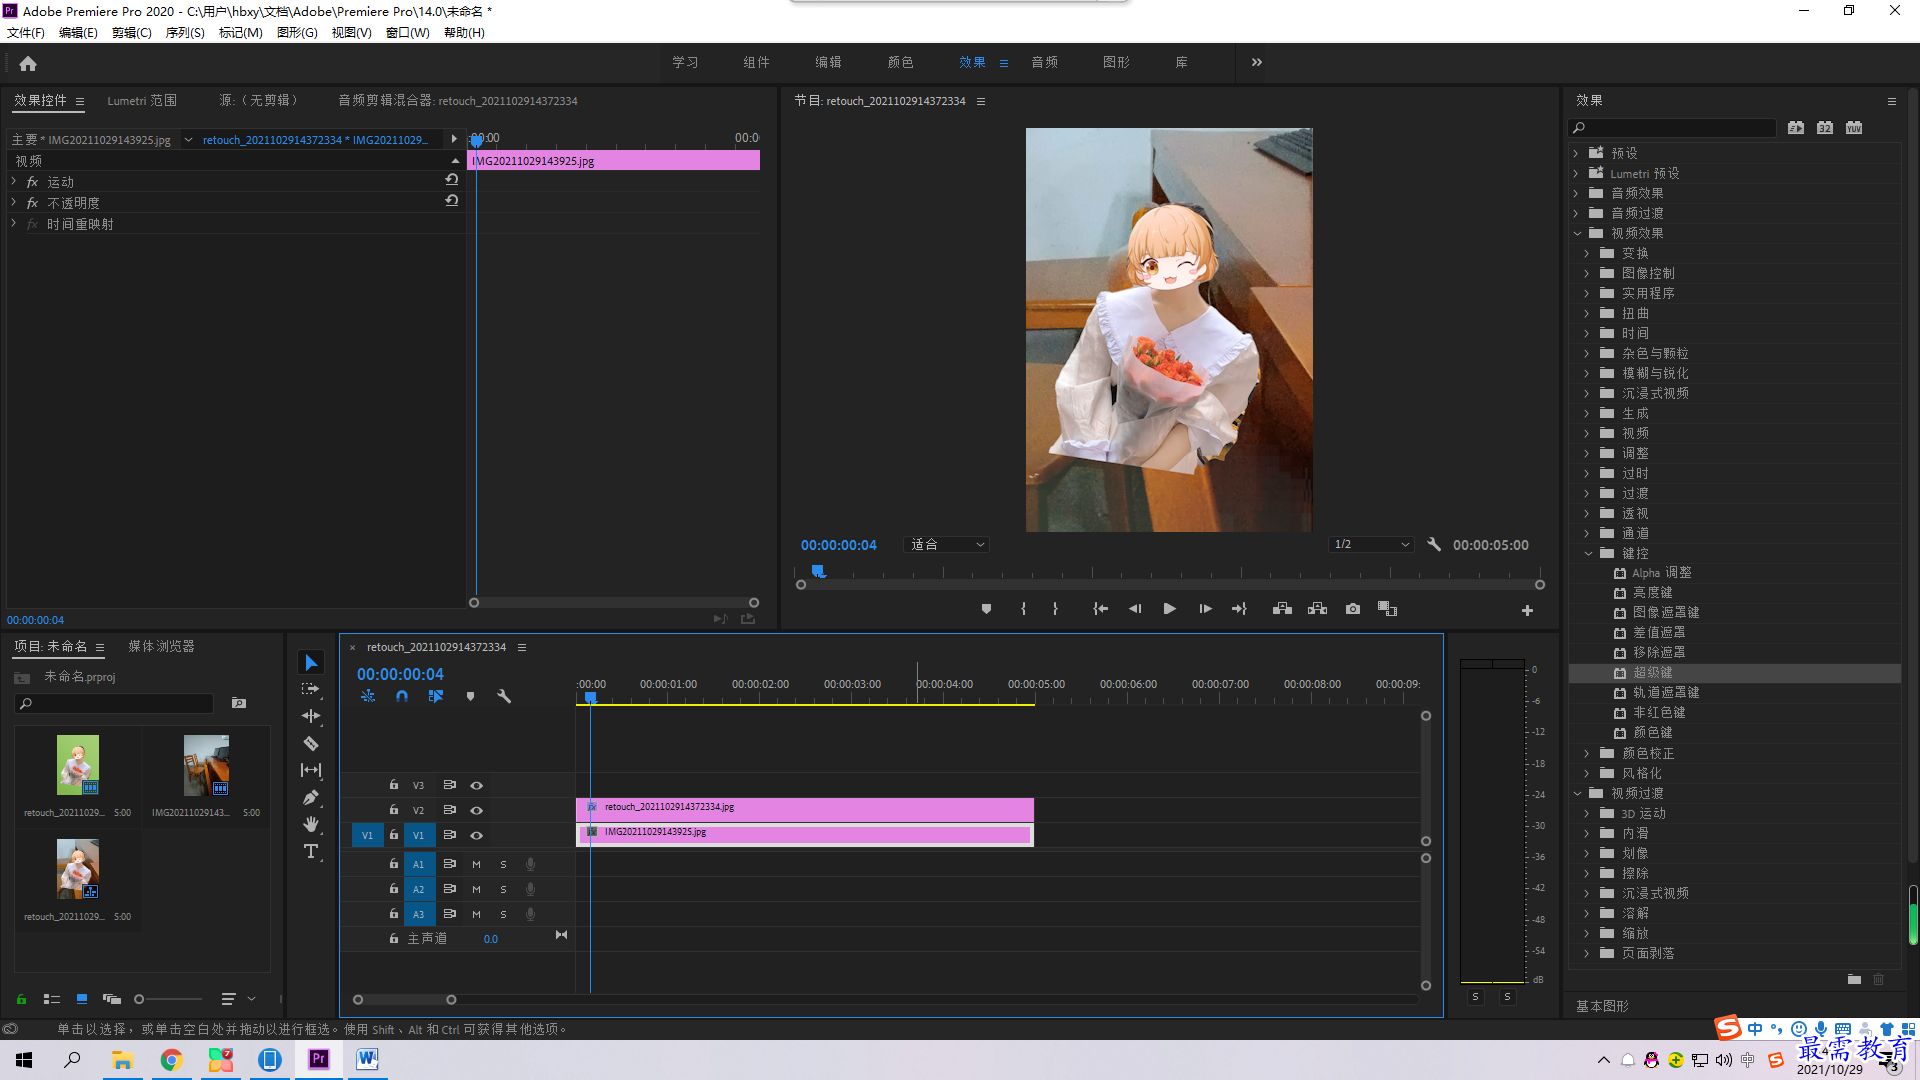Open the Window menu

coord(407,33)
